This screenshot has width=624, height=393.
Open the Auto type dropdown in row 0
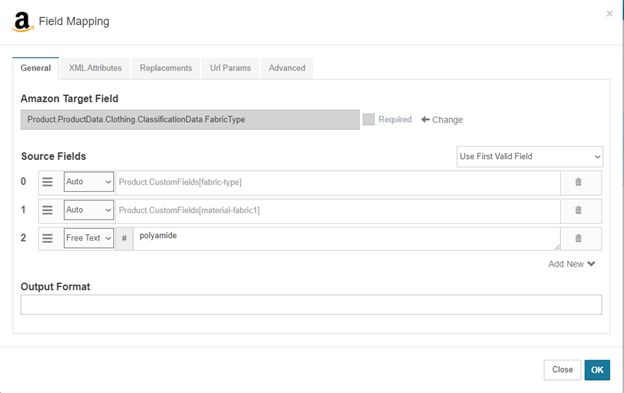tap(89, 182)
